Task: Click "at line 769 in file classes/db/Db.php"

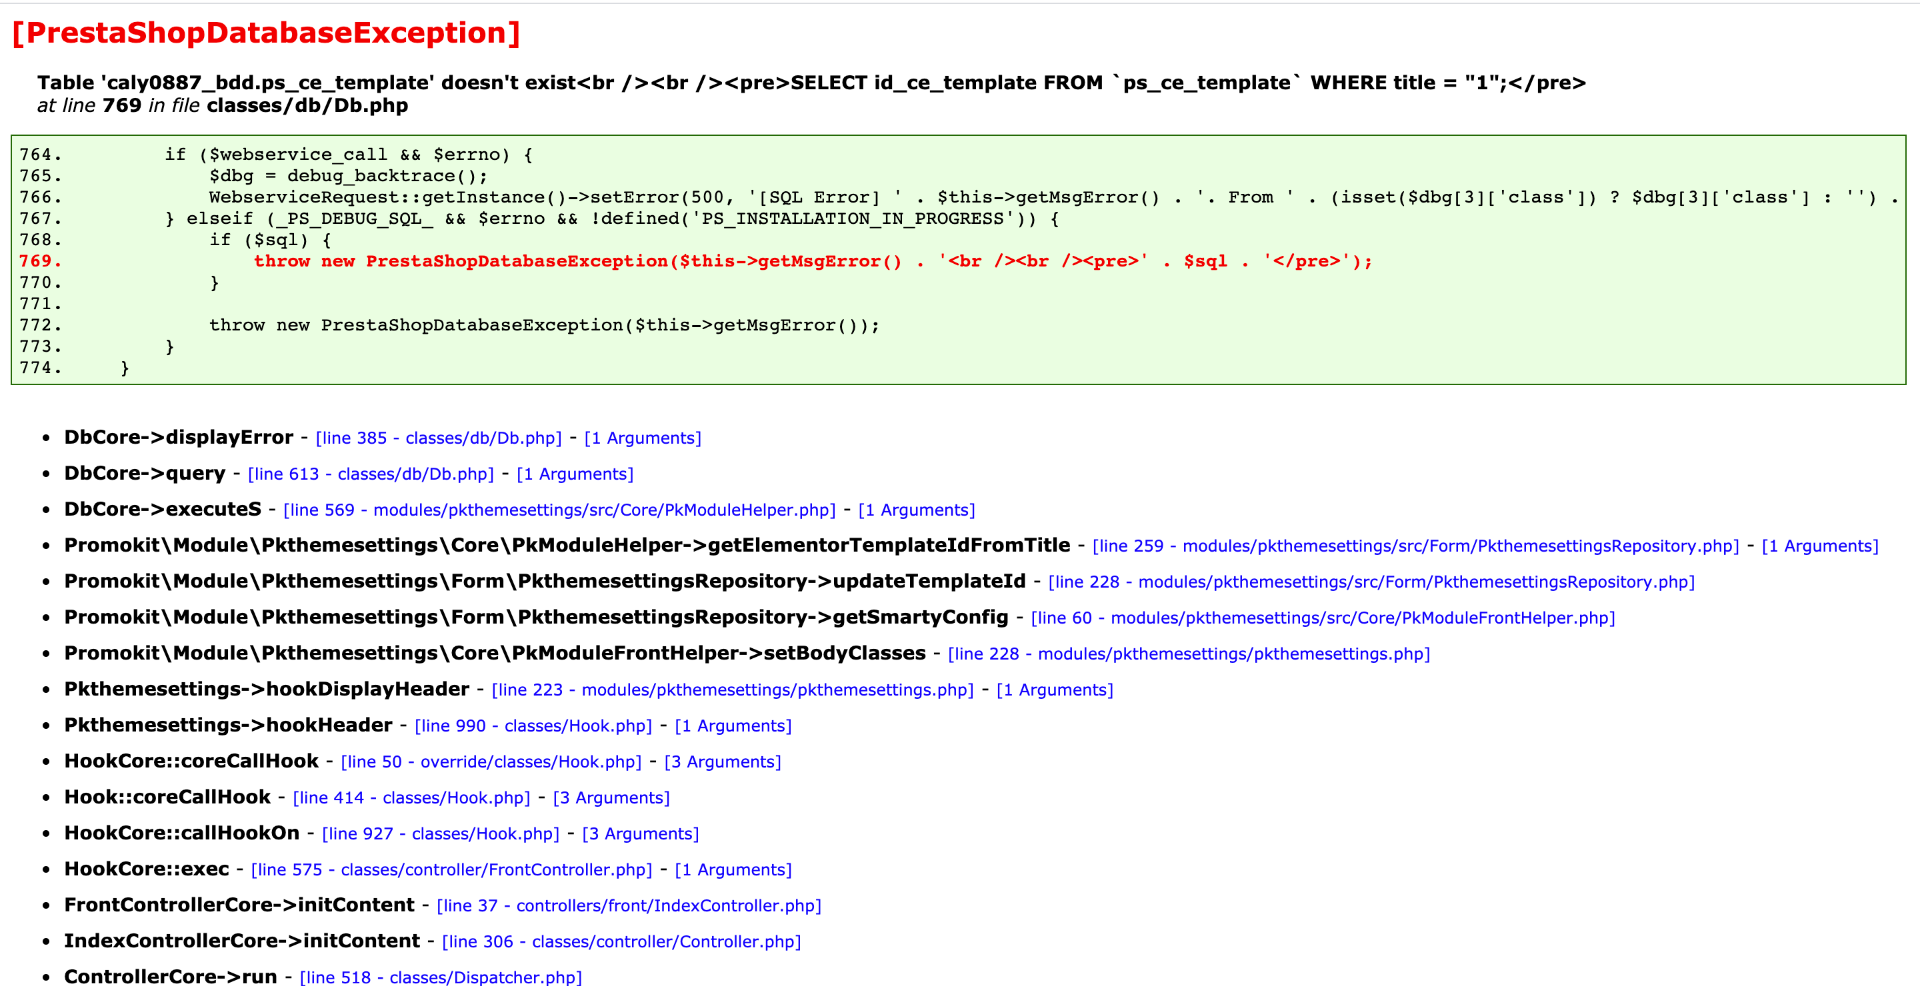Action: [x=223, y=106]
